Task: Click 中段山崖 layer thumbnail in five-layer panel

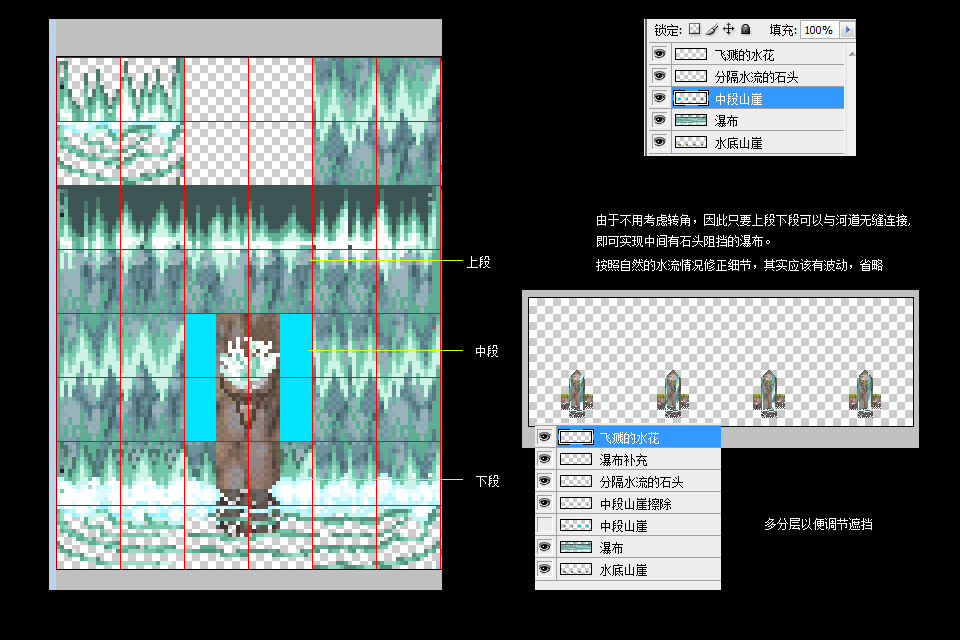Action: coord(691,98)
